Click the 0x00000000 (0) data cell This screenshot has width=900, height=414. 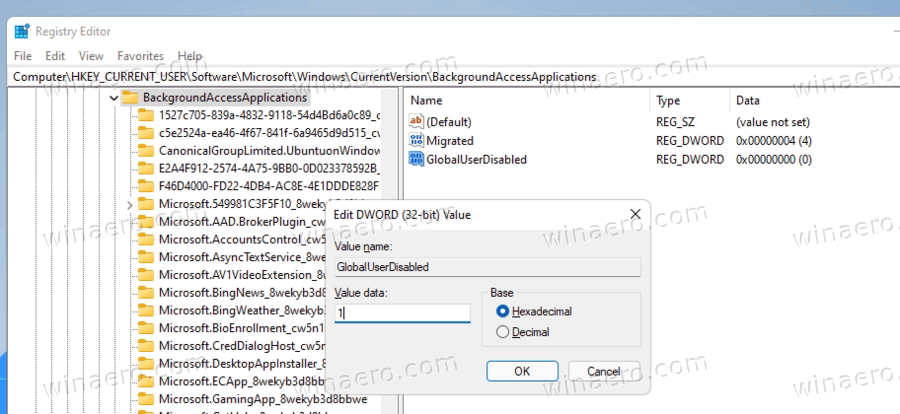pos(774,159)
